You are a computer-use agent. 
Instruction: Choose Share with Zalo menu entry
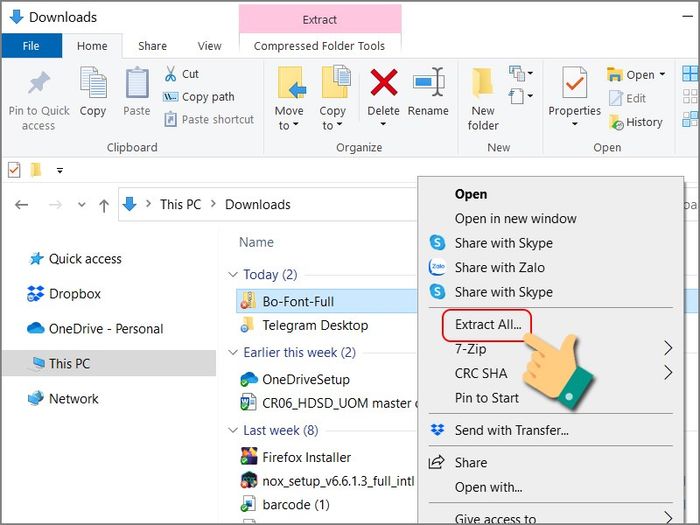tap(500, 267)
